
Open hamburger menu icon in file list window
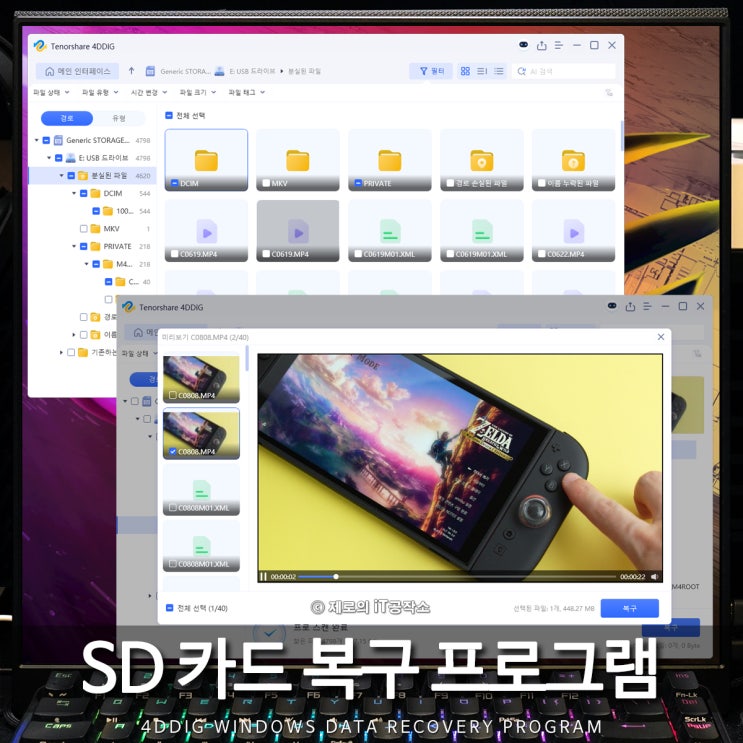(559, 45)
